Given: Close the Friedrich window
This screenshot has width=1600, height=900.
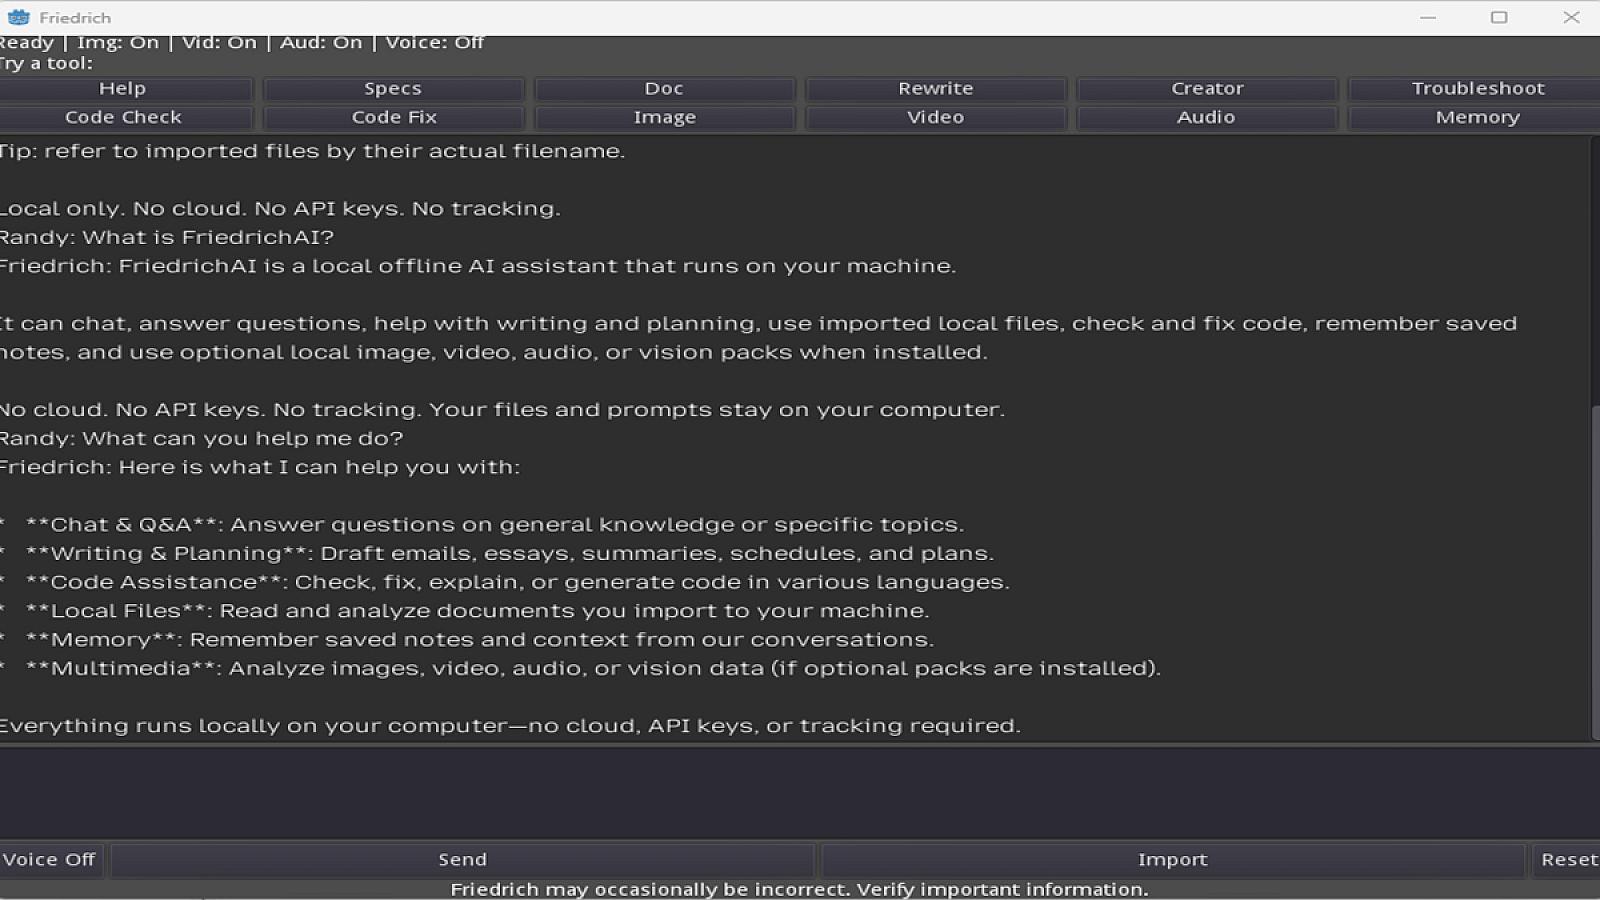Looking at the screenshot, I should (1571, 17).
